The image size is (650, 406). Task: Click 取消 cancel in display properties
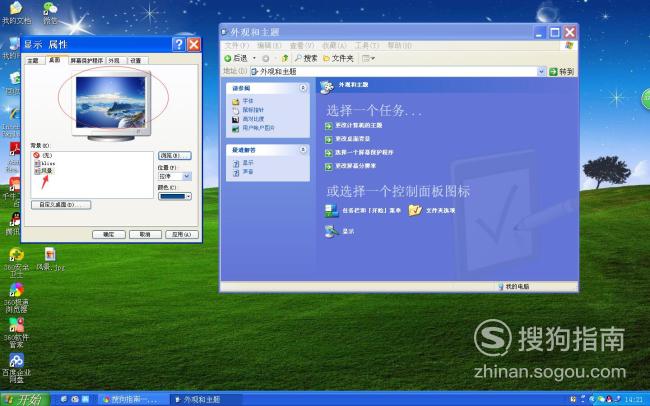coord(145,235)
